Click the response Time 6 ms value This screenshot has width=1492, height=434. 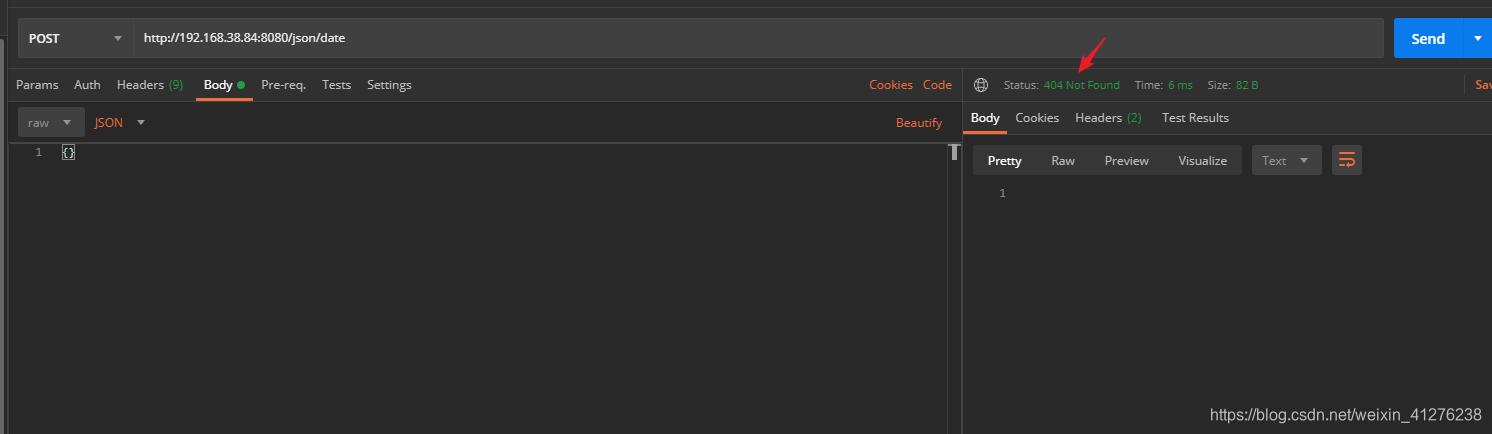click(x=1180, y=85)
